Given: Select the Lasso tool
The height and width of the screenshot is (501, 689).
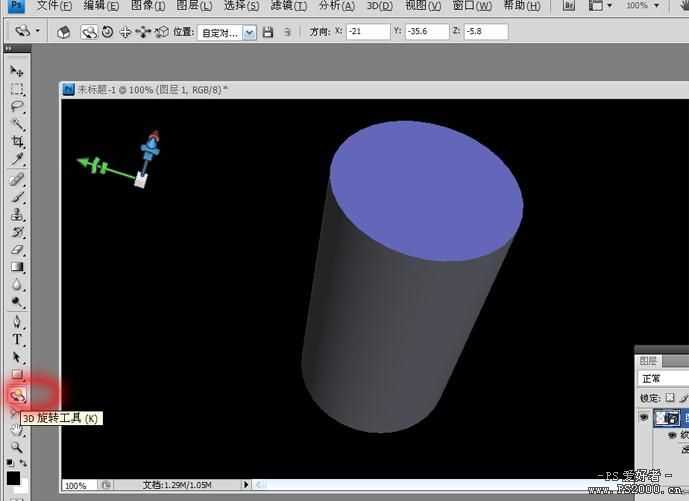Looking at the screenshot, I should (17, 106).
